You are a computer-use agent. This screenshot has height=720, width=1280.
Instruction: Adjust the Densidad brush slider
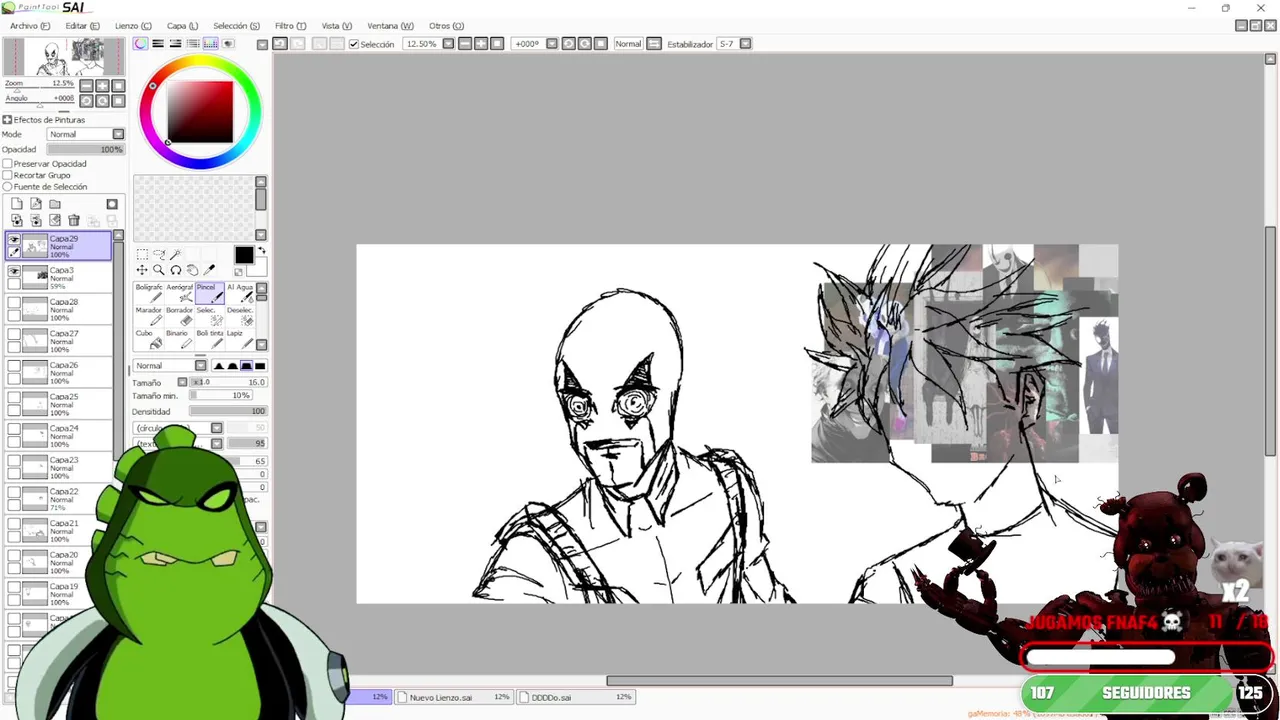click(x=228, y=411)
